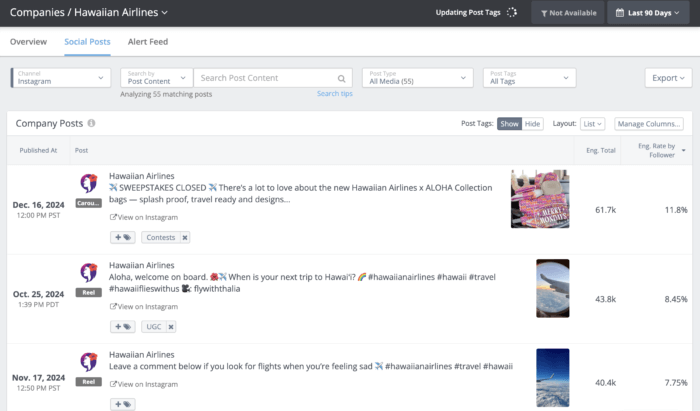Click the sort arrow on Eng. Rate by Follower
This screenshot has height=411, width=700.
tap(683, 150)
